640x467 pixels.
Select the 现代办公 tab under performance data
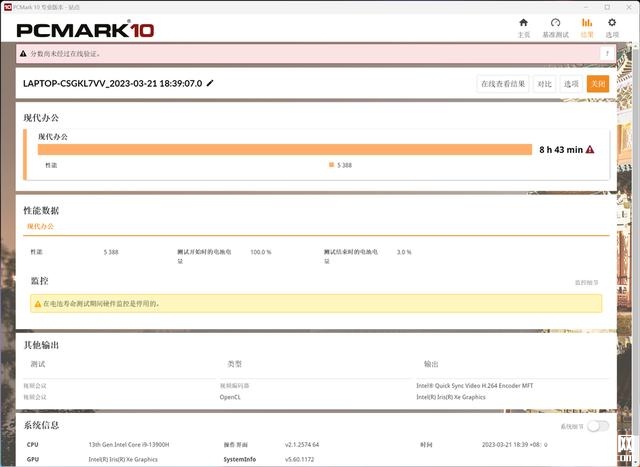40,226
